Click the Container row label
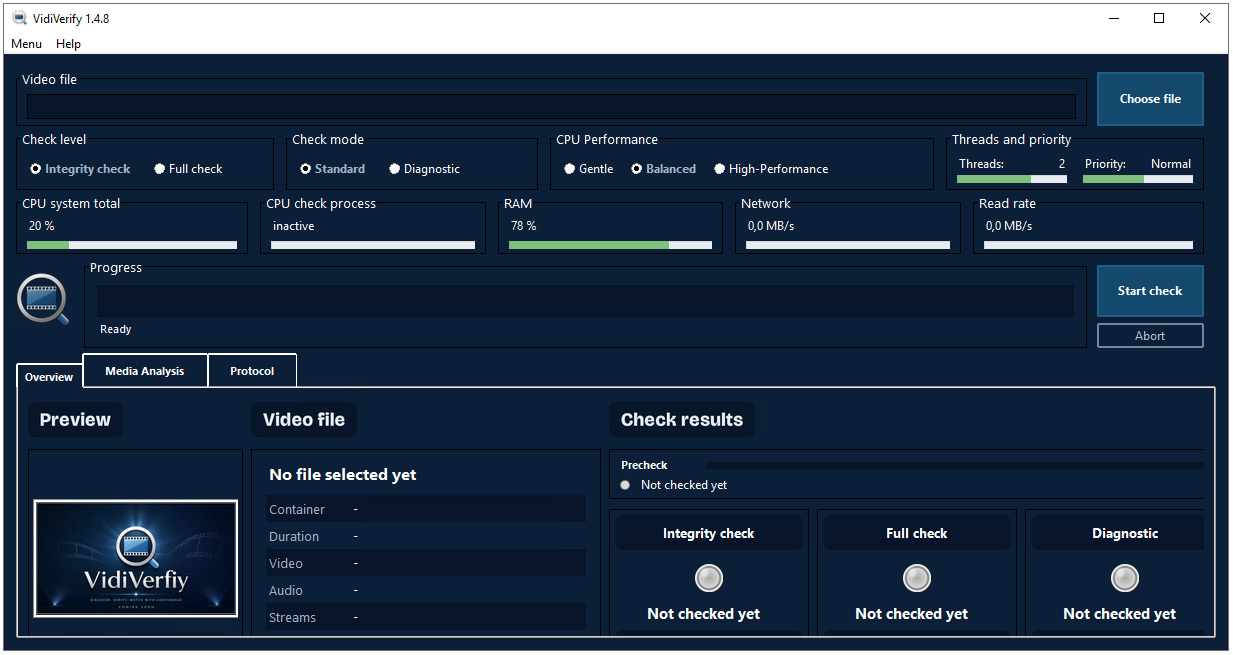Screen dimensions: 1233x655 click(x=297, y=510)
